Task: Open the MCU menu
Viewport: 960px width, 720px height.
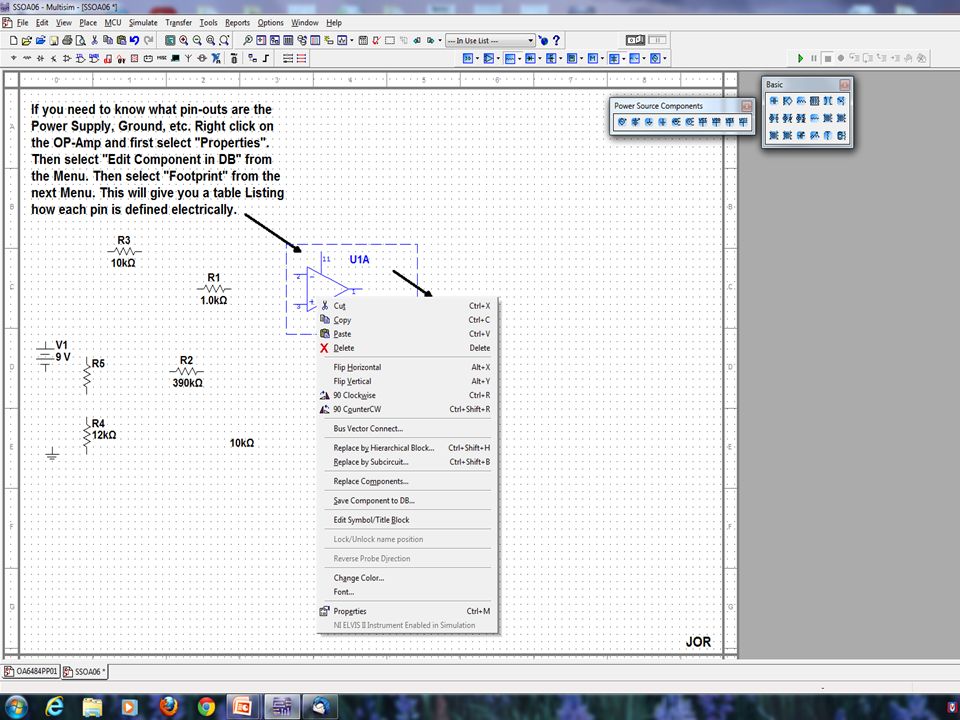Action: pyautogui.click(x=113, y=23)
